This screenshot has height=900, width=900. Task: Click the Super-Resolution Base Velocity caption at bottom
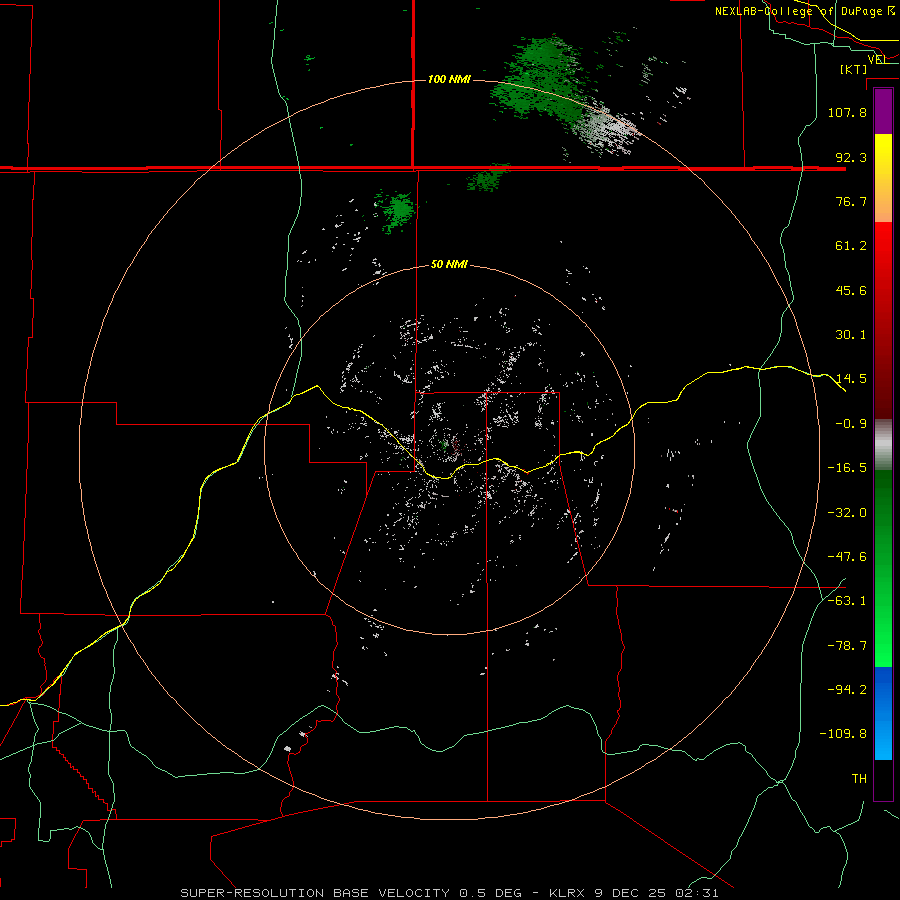click(449, 893)
